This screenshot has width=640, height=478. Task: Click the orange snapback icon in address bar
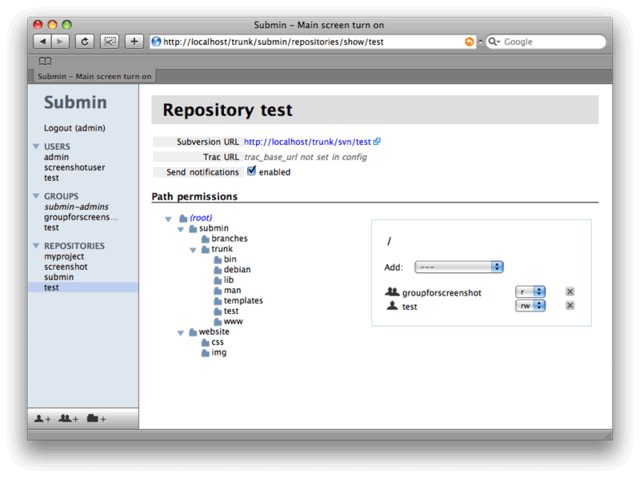(x=470, y=42)
